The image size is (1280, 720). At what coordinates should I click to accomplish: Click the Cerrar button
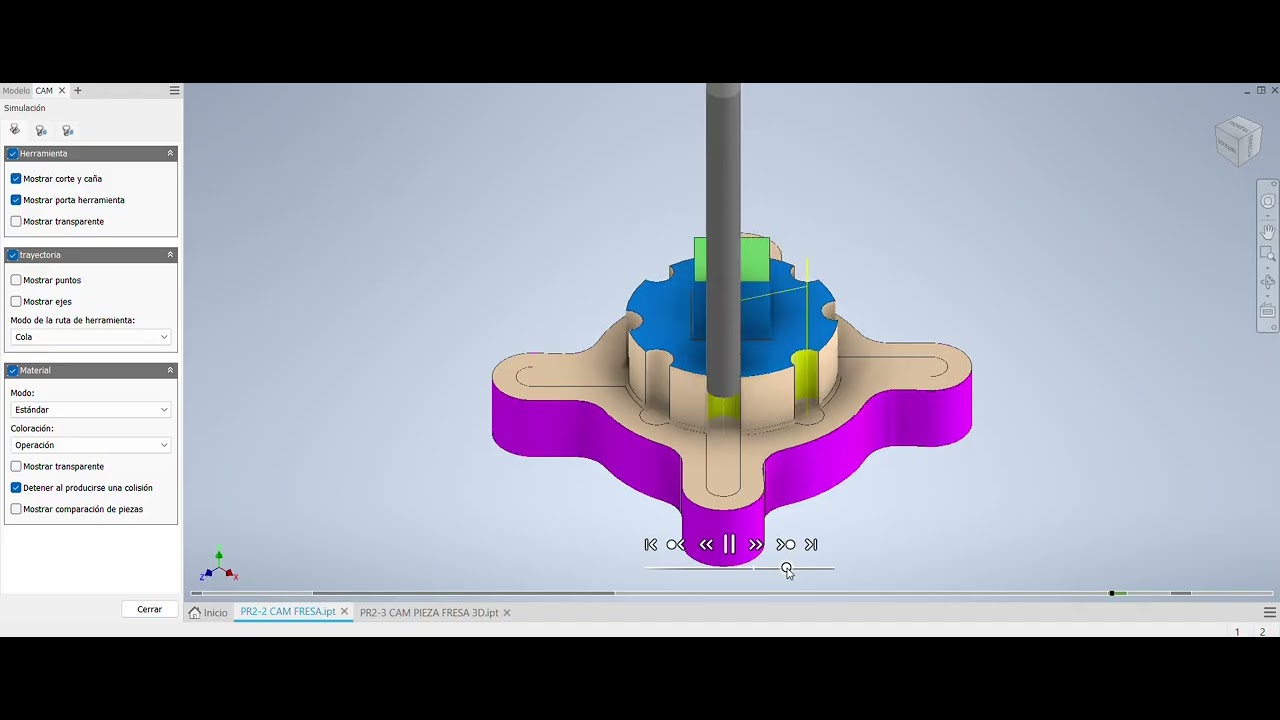coord(149,609)
